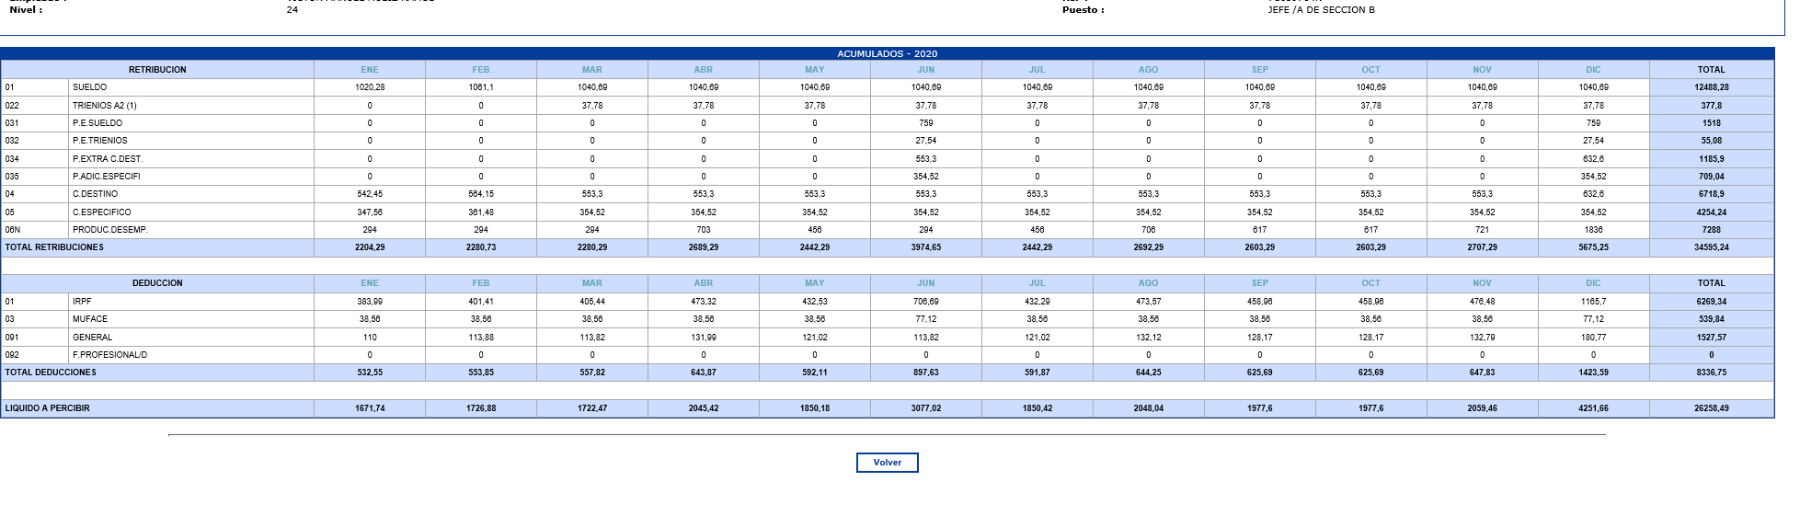This screenshot has height=509, width=1800.
Task: Click the IRPF deduction row label
Action: (82, 301)
